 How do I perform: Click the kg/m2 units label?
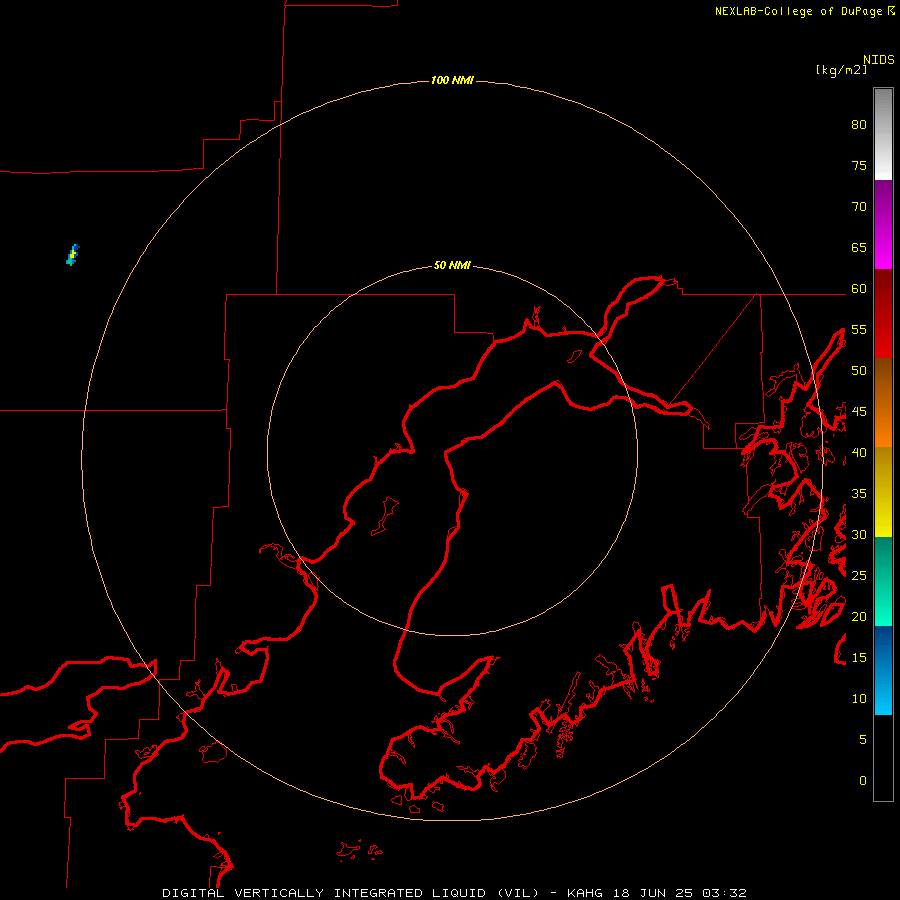pyautogui.click(x=841, y=70)
